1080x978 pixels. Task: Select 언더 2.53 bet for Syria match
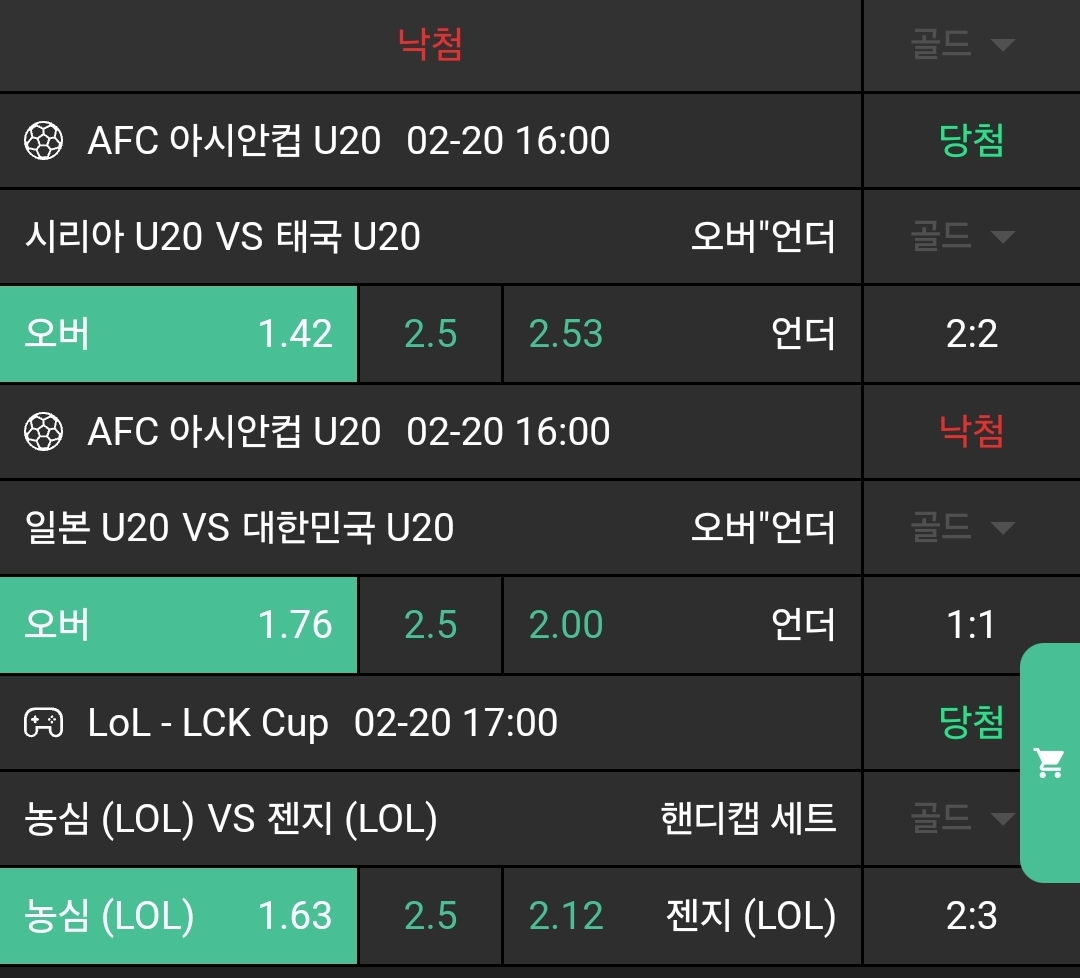click(681, 334)
